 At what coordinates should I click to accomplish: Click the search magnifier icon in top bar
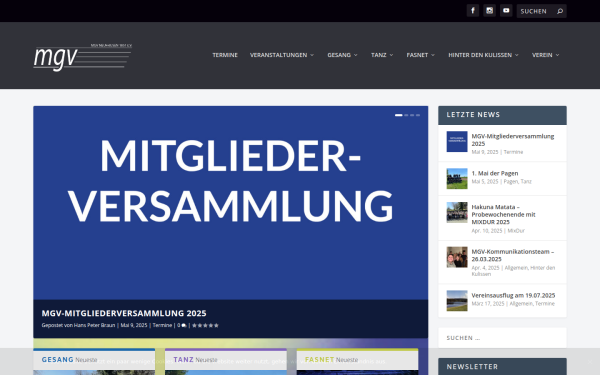point(560,11)
